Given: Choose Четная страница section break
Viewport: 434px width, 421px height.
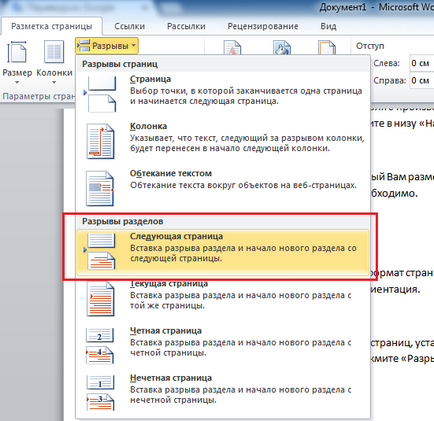Looking at the screenshot, I should 223,346.
